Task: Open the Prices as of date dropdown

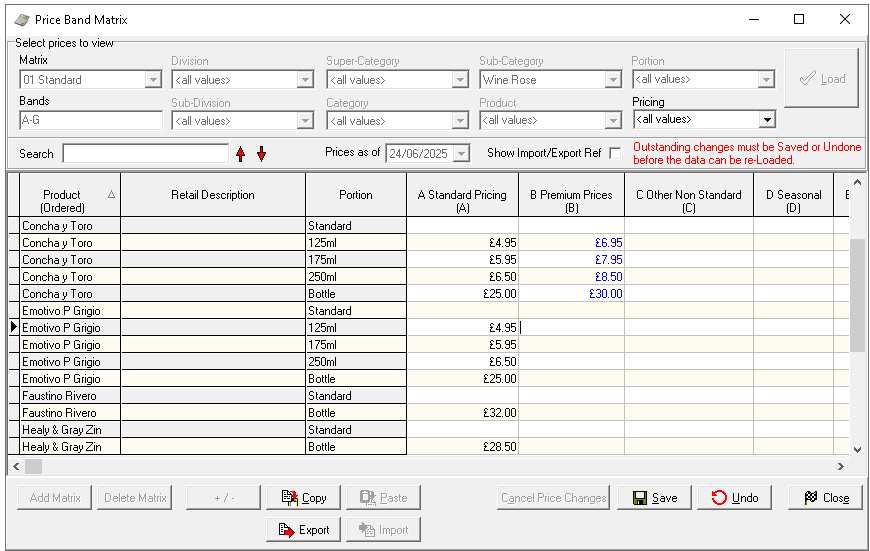Action: [462, 153]
